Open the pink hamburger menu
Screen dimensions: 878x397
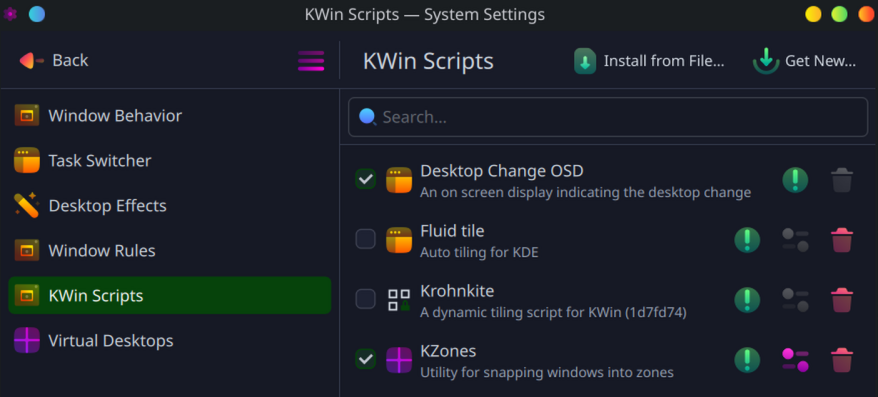(311, 60)
